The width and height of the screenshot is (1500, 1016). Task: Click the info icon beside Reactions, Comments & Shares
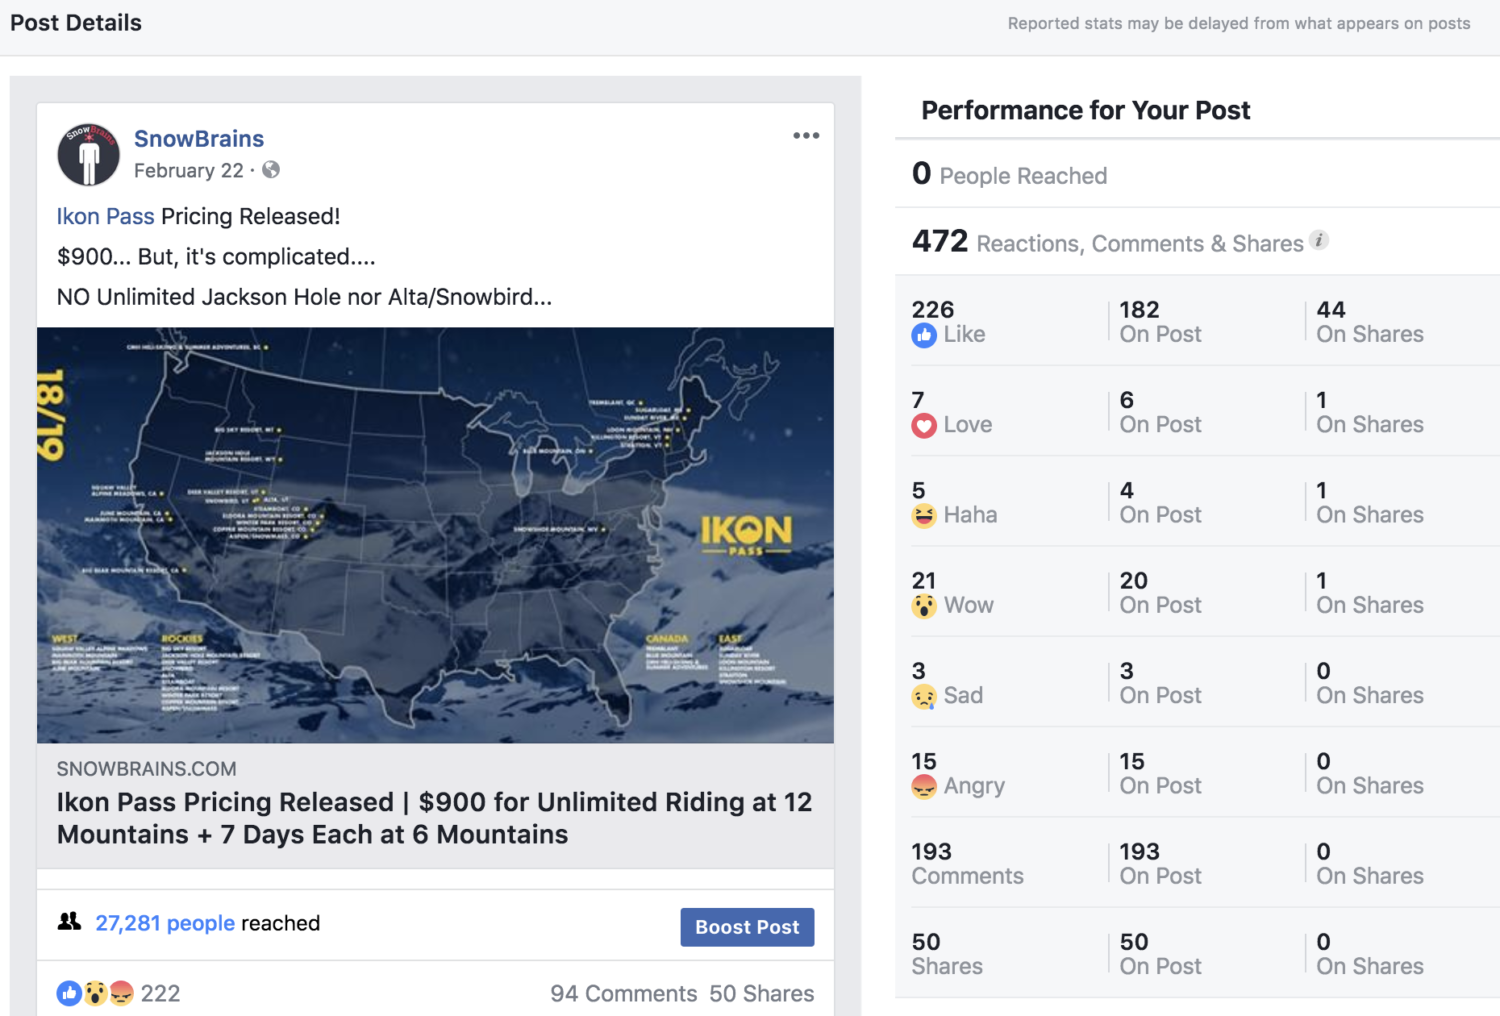click(x=1319, y=240)
